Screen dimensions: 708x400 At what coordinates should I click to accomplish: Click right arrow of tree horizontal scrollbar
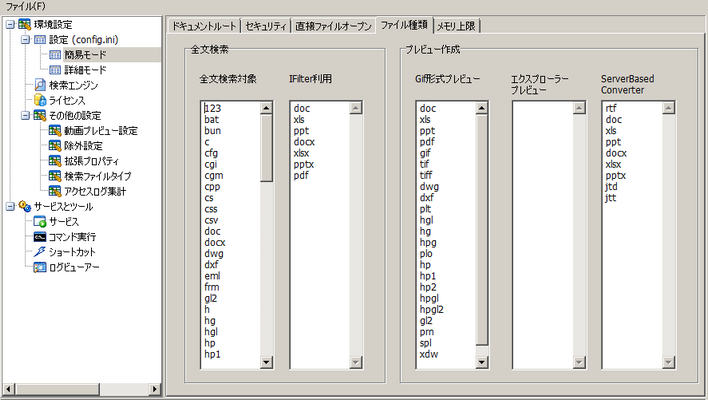point(155,389)
